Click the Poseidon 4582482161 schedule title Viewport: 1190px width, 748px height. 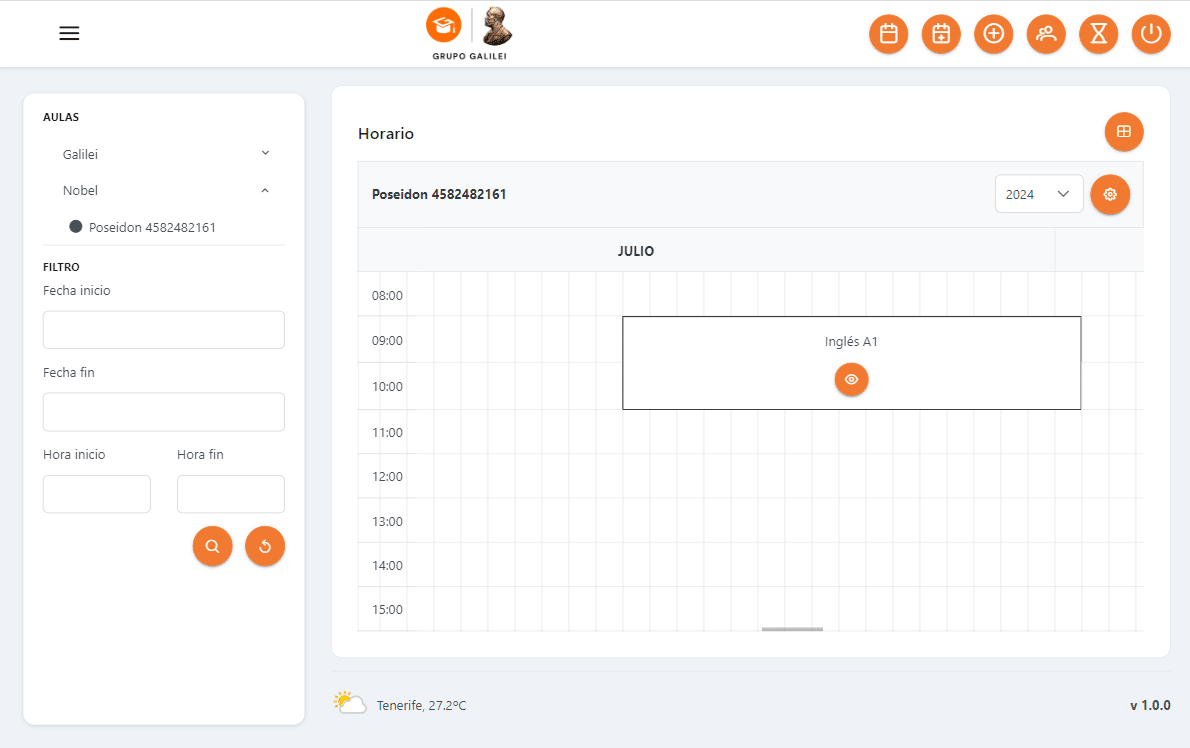(439, 194)
